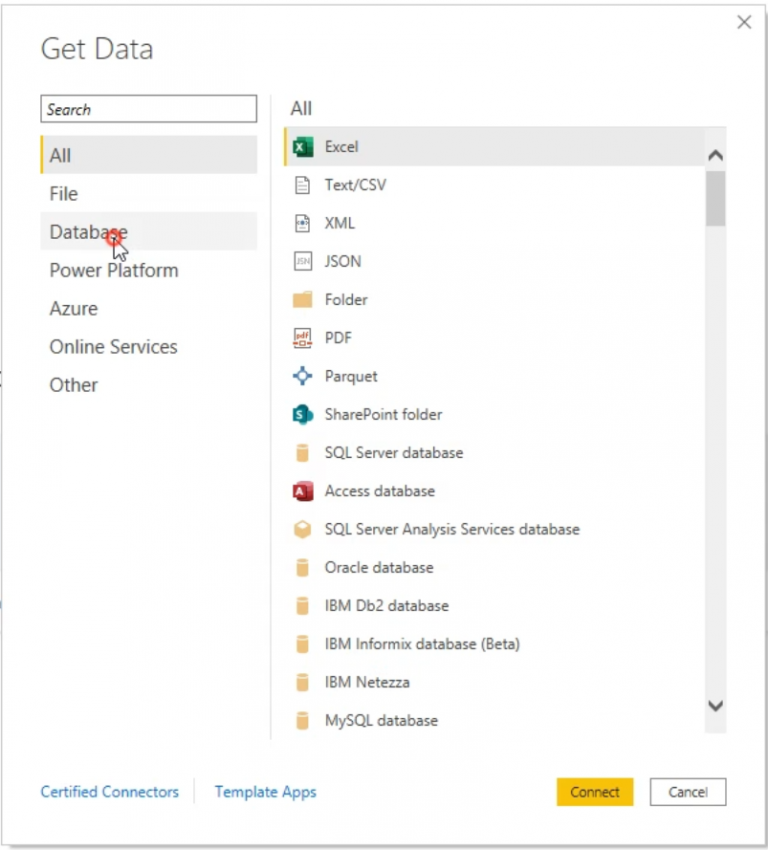Open the Certified Connectors link
Image resolution: width=768 pixels, height=850 pixels.
tap(109, 792)
